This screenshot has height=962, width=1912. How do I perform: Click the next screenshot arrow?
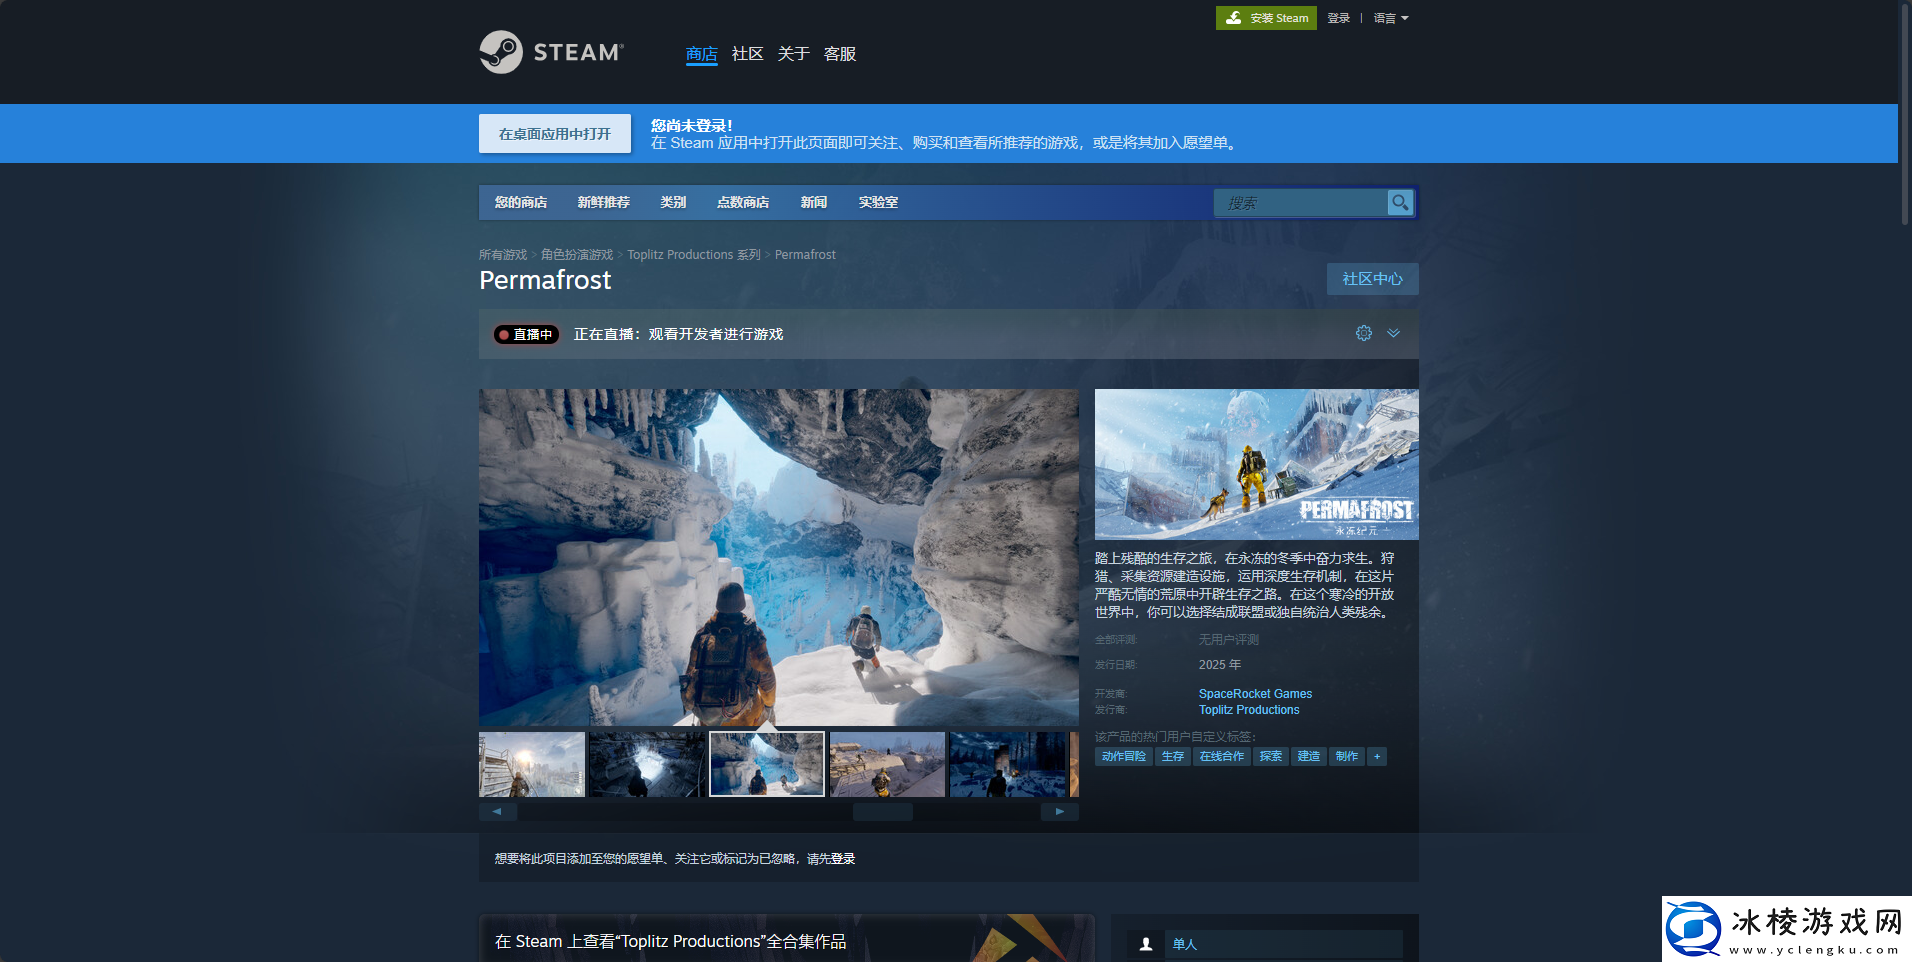coord(1060,811)
